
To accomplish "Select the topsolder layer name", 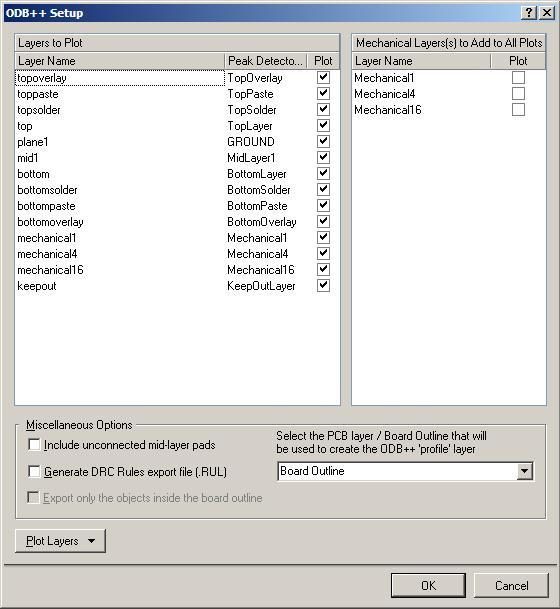I will [39, 110].
